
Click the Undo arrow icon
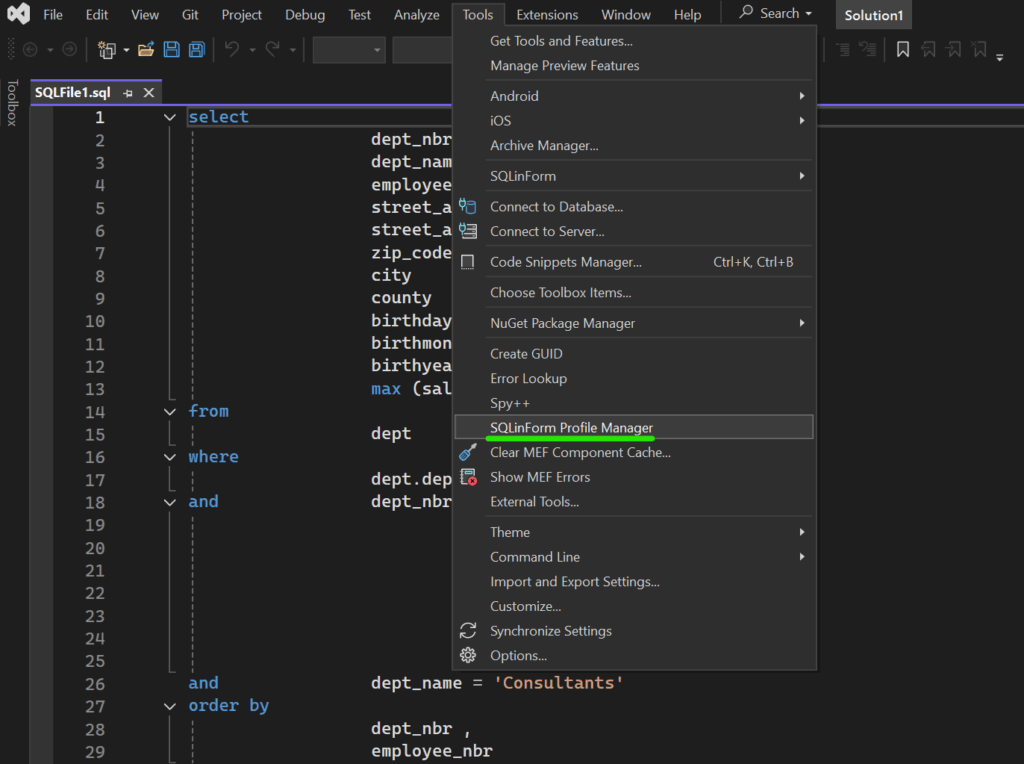(x=232, y=49)
